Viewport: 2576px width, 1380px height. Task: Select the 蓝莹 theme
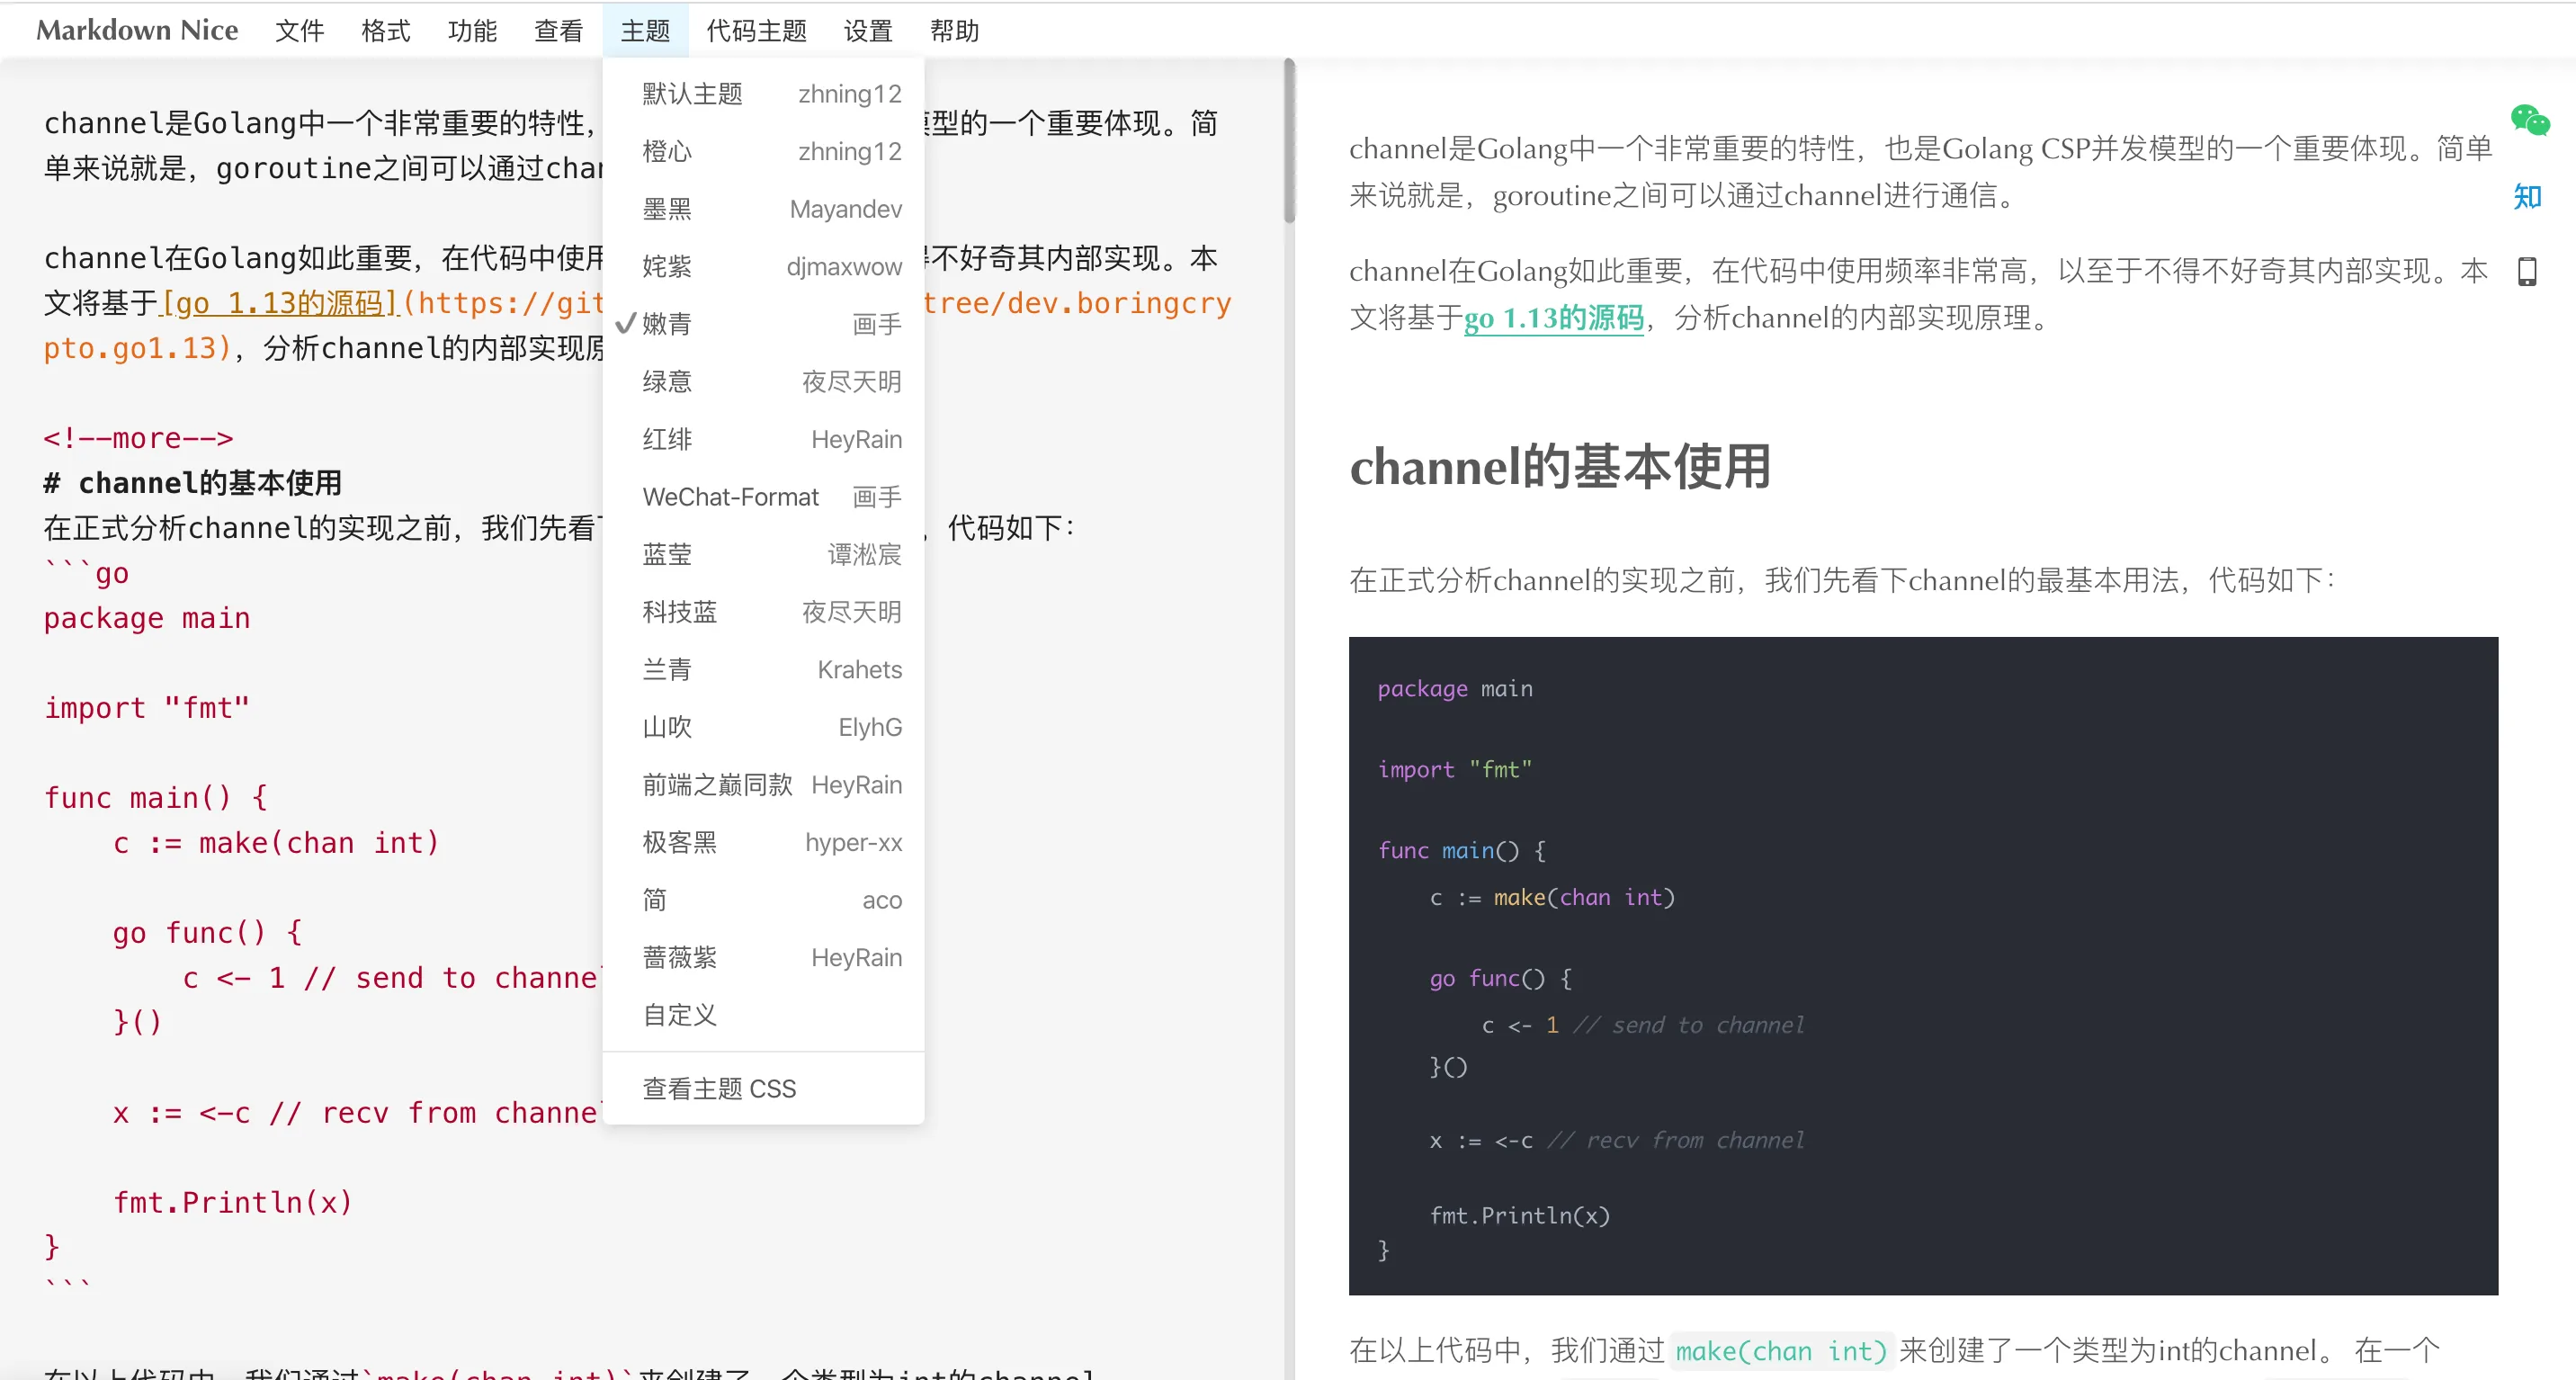tap(763, 555)
